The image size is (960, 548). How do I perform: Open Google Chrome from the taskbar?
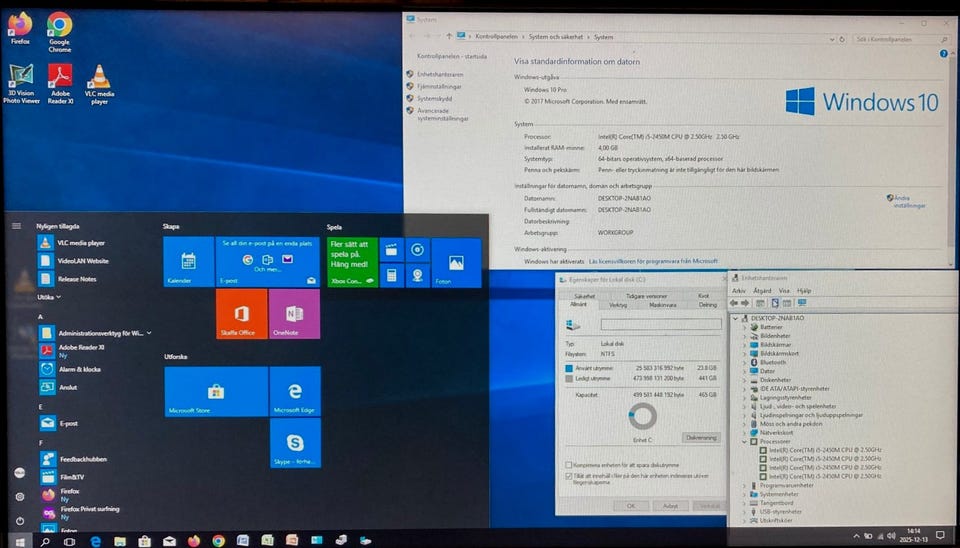(x=218, y=541)
